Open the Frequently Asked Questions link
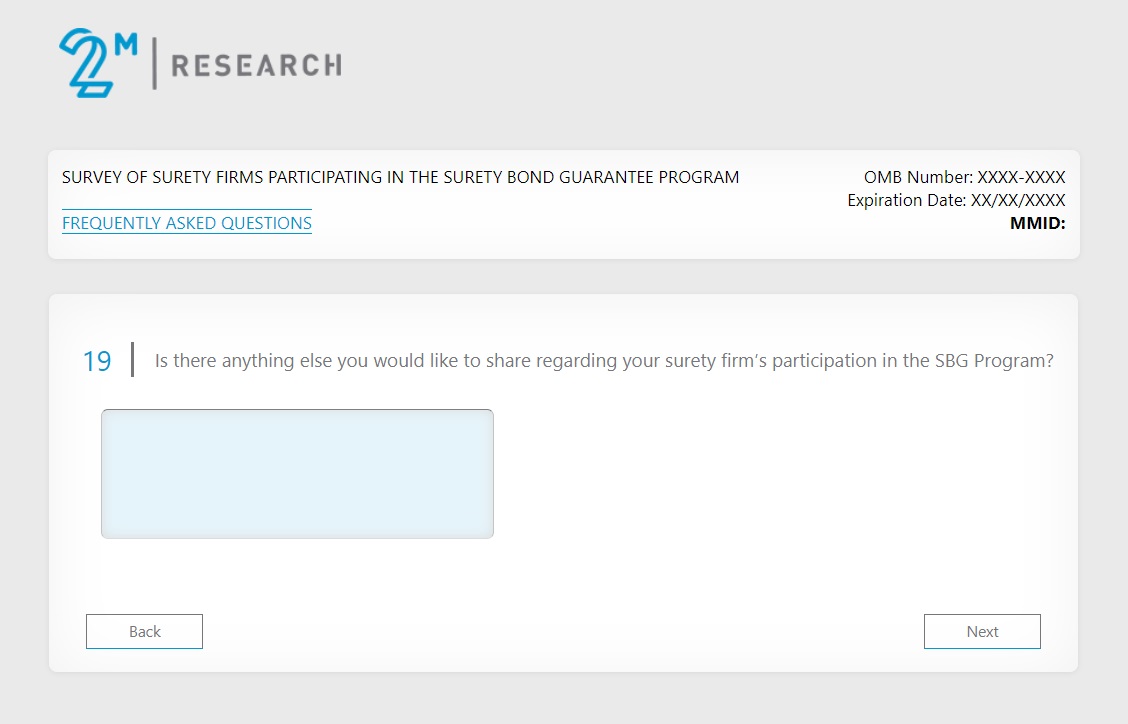This screenshot has width=1128, height=724. 187,223
